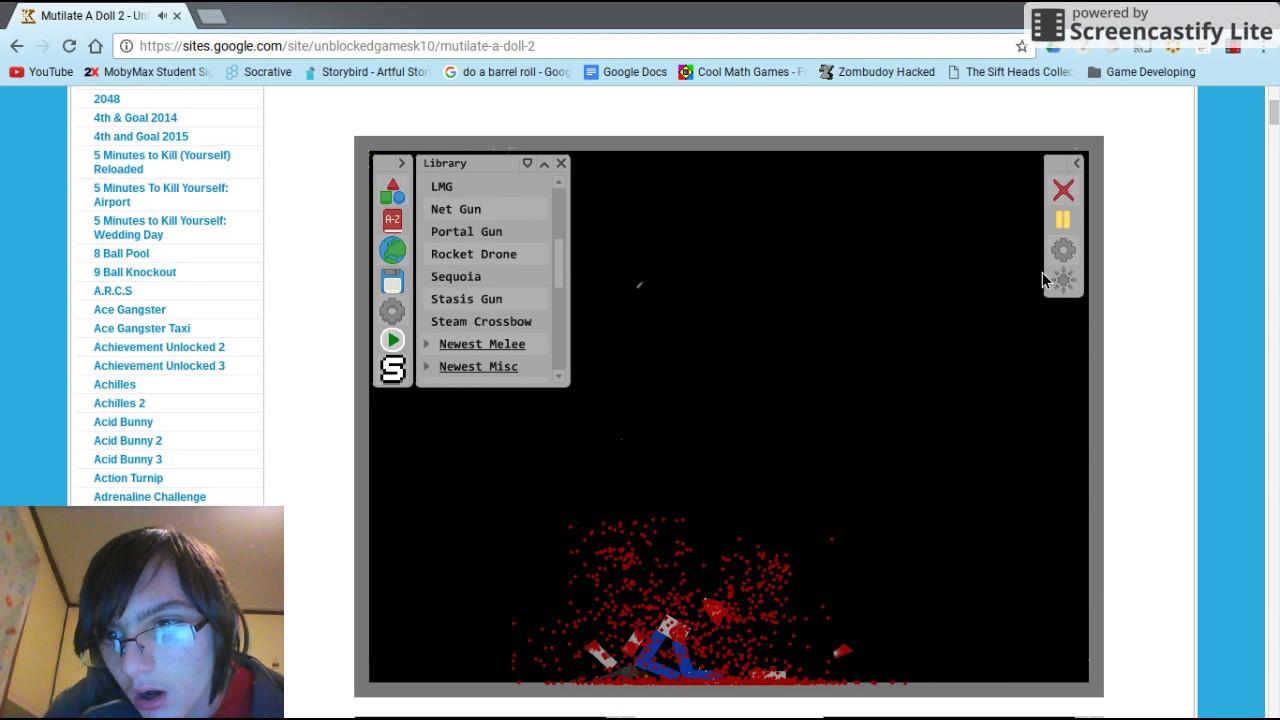Open the 9 Ball Knockout link
1280x720 pixels.
click(x=135, y=272)
